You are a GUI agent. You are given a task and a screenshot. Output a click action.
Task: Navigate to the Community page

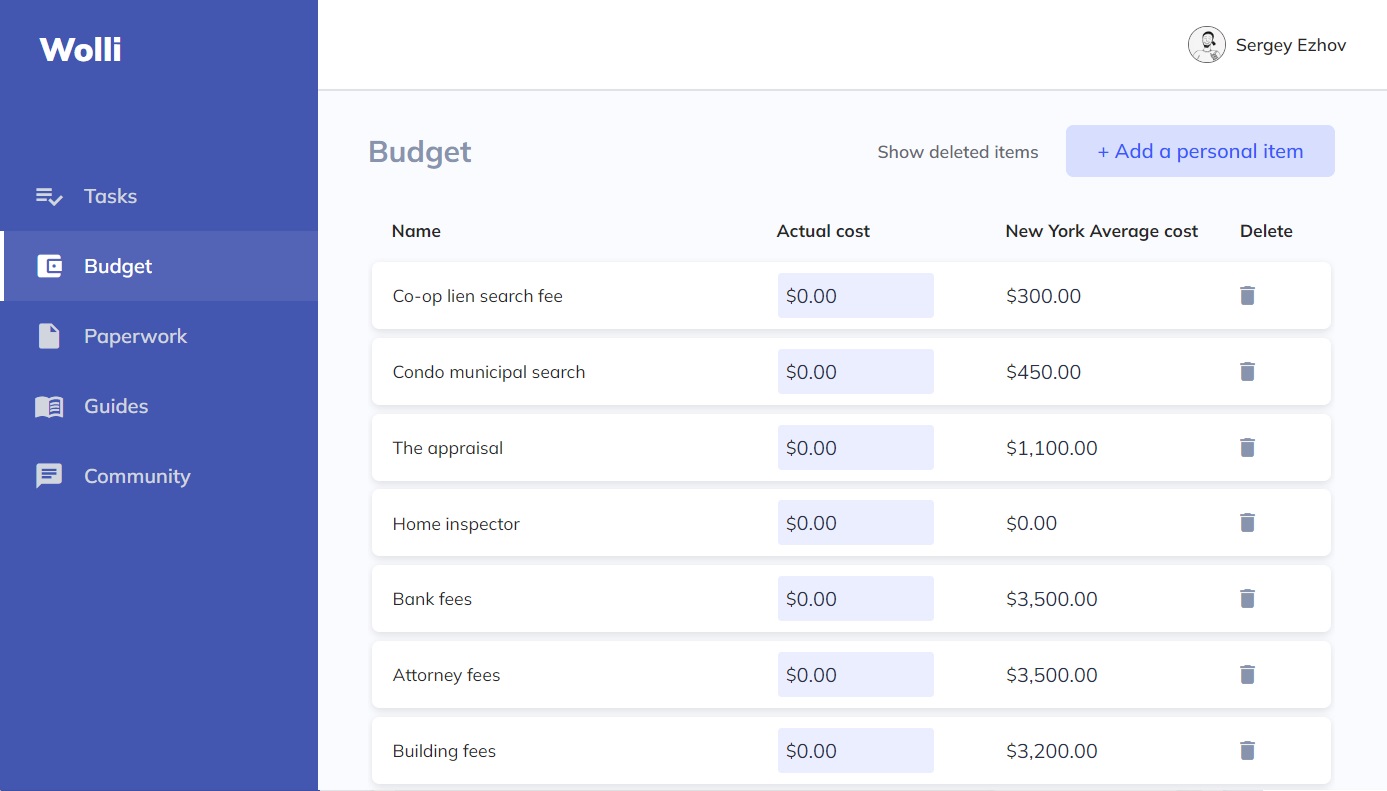(137, 476)
